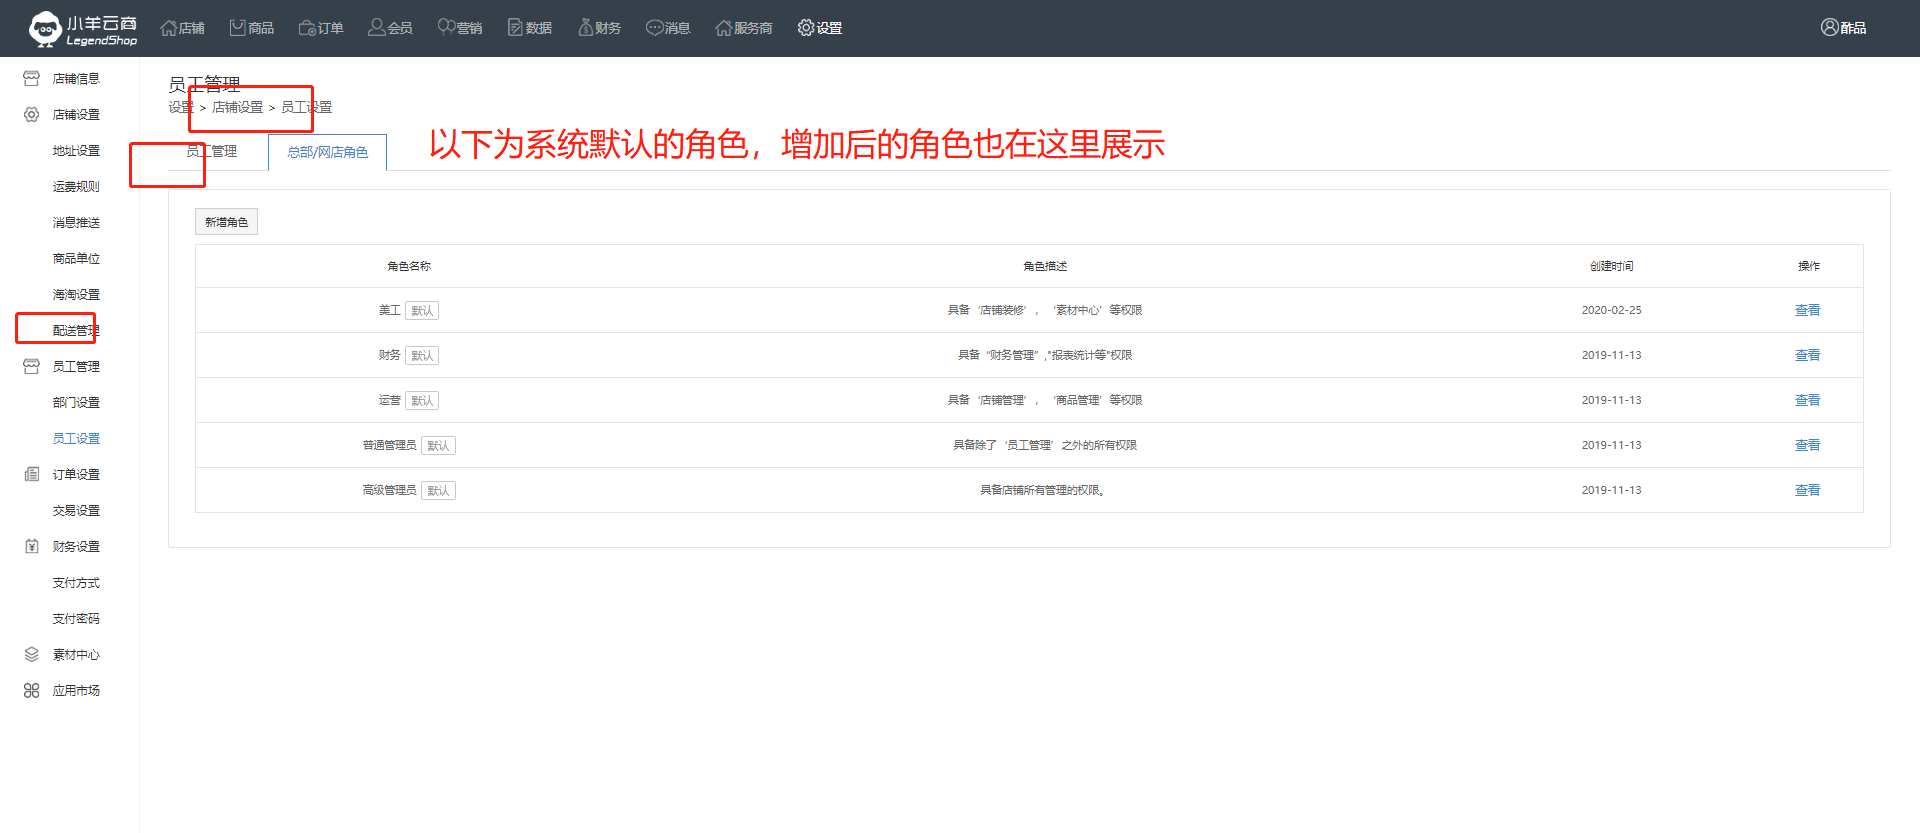1920x833 pixels.
Task: Open the 消息 chat bubble icon
Action: pos(654,28)
